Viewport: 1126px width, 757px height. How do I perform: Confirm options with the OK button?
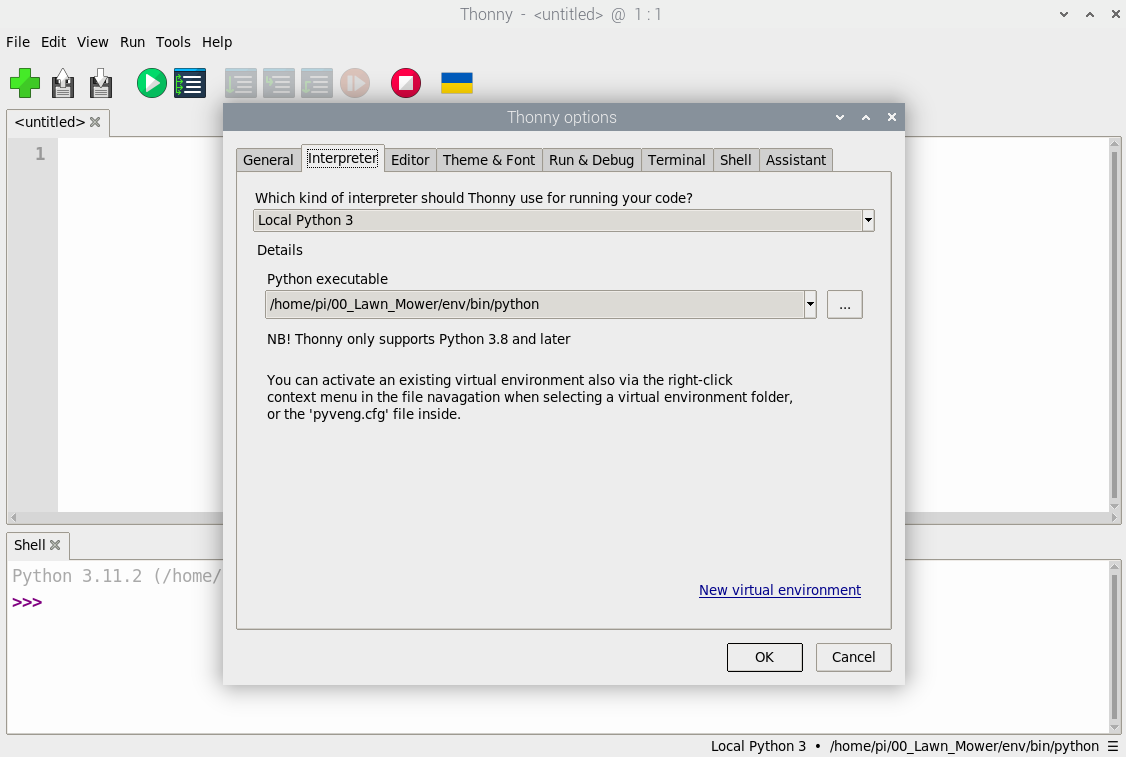(x=765, y=657)
